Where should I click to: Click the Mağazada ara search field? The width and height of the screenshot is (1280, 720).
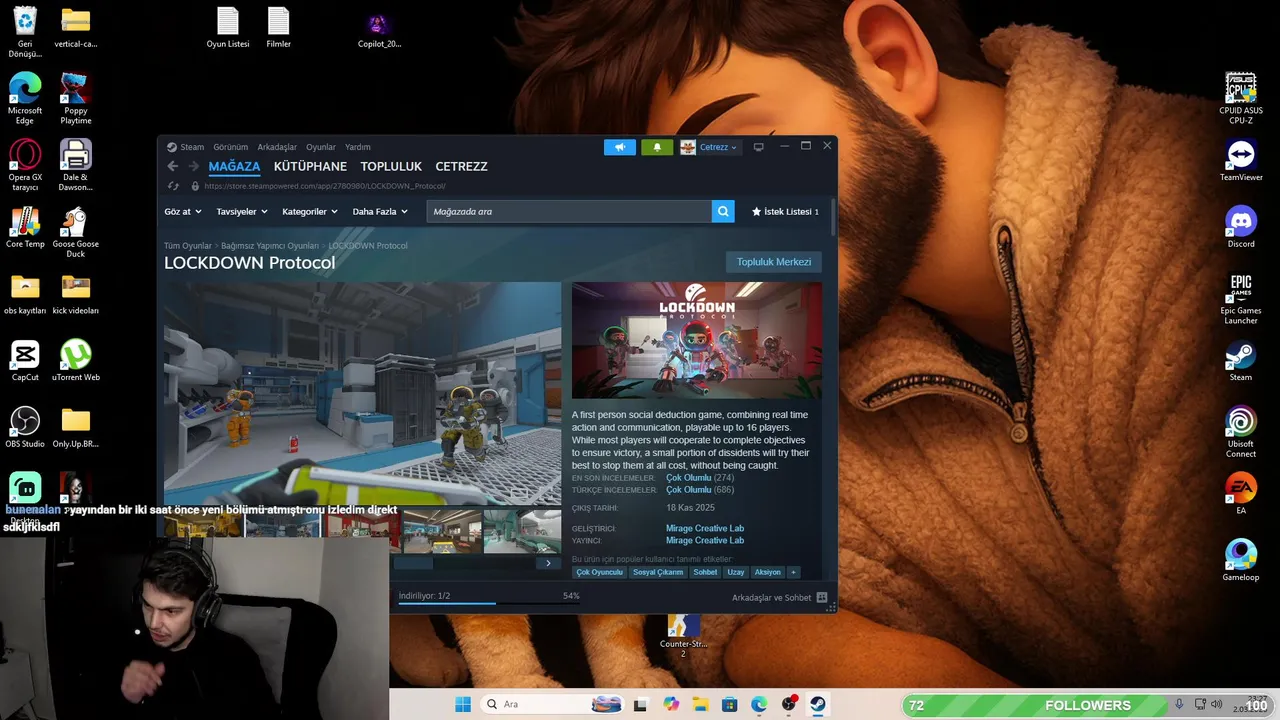point(569,211)
